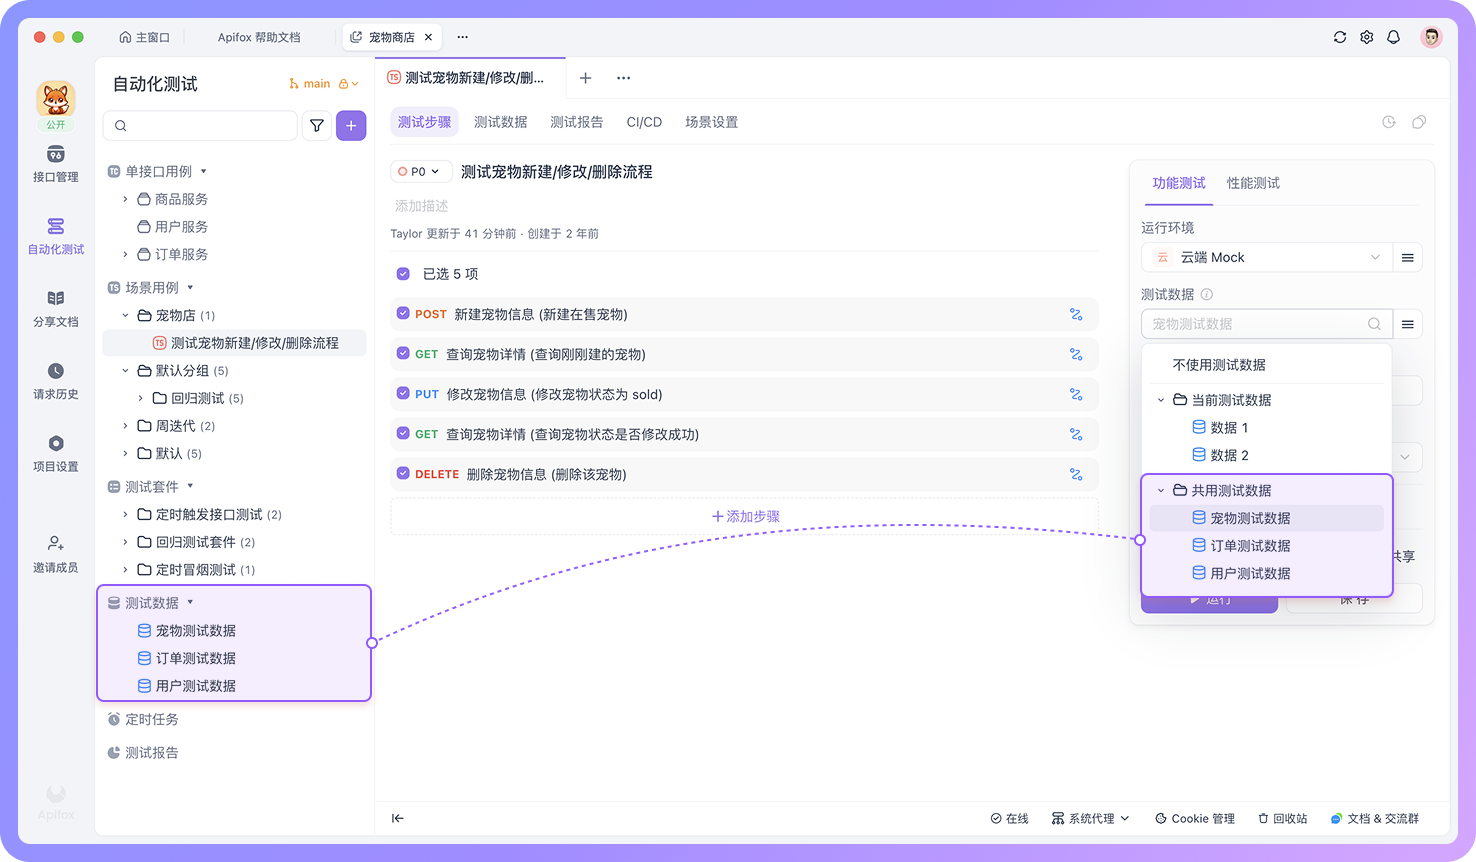
Task: Open 请求历史 panel
Action: (55, 381)
